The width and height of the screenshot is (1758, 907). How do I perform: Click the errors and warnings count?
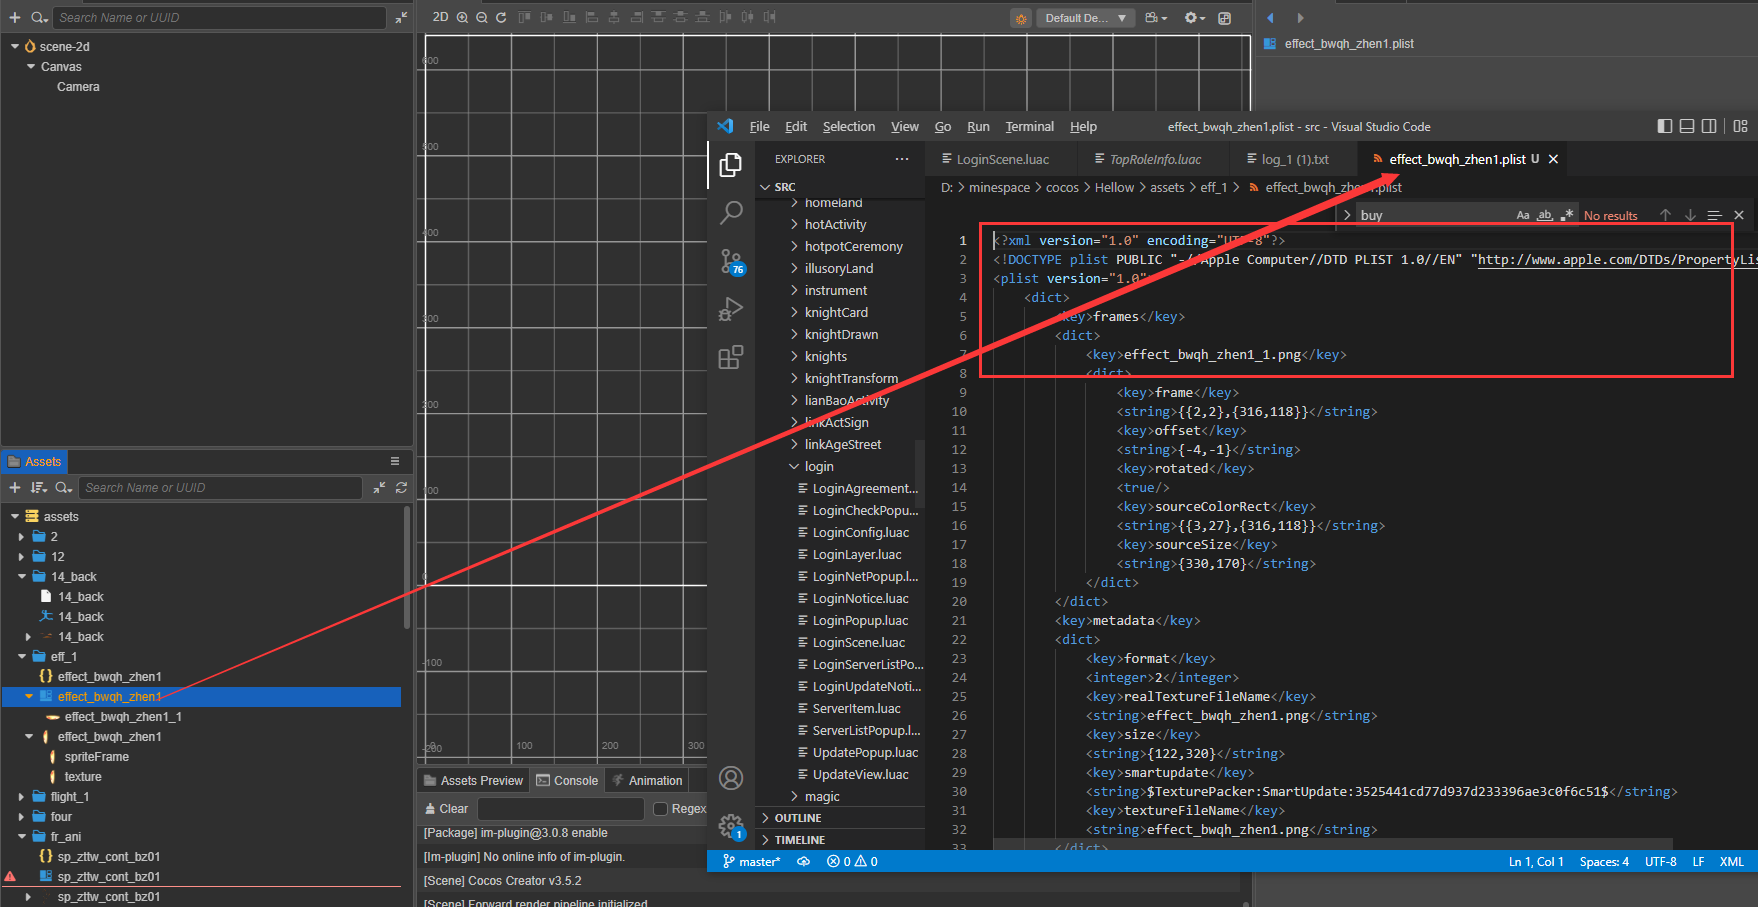852,862
